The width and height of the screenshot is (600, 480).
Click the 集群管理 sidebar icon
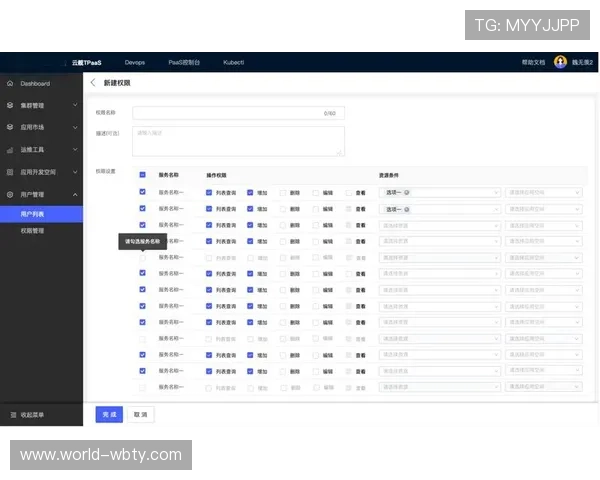(10, 105)
